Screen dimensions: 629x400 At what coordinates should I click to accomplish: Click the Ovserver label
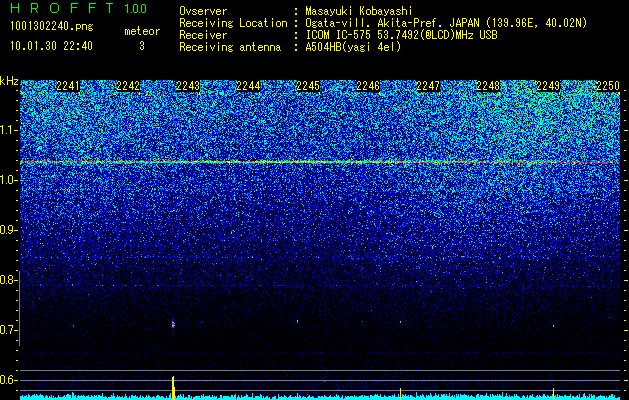[x=203, y=11]
